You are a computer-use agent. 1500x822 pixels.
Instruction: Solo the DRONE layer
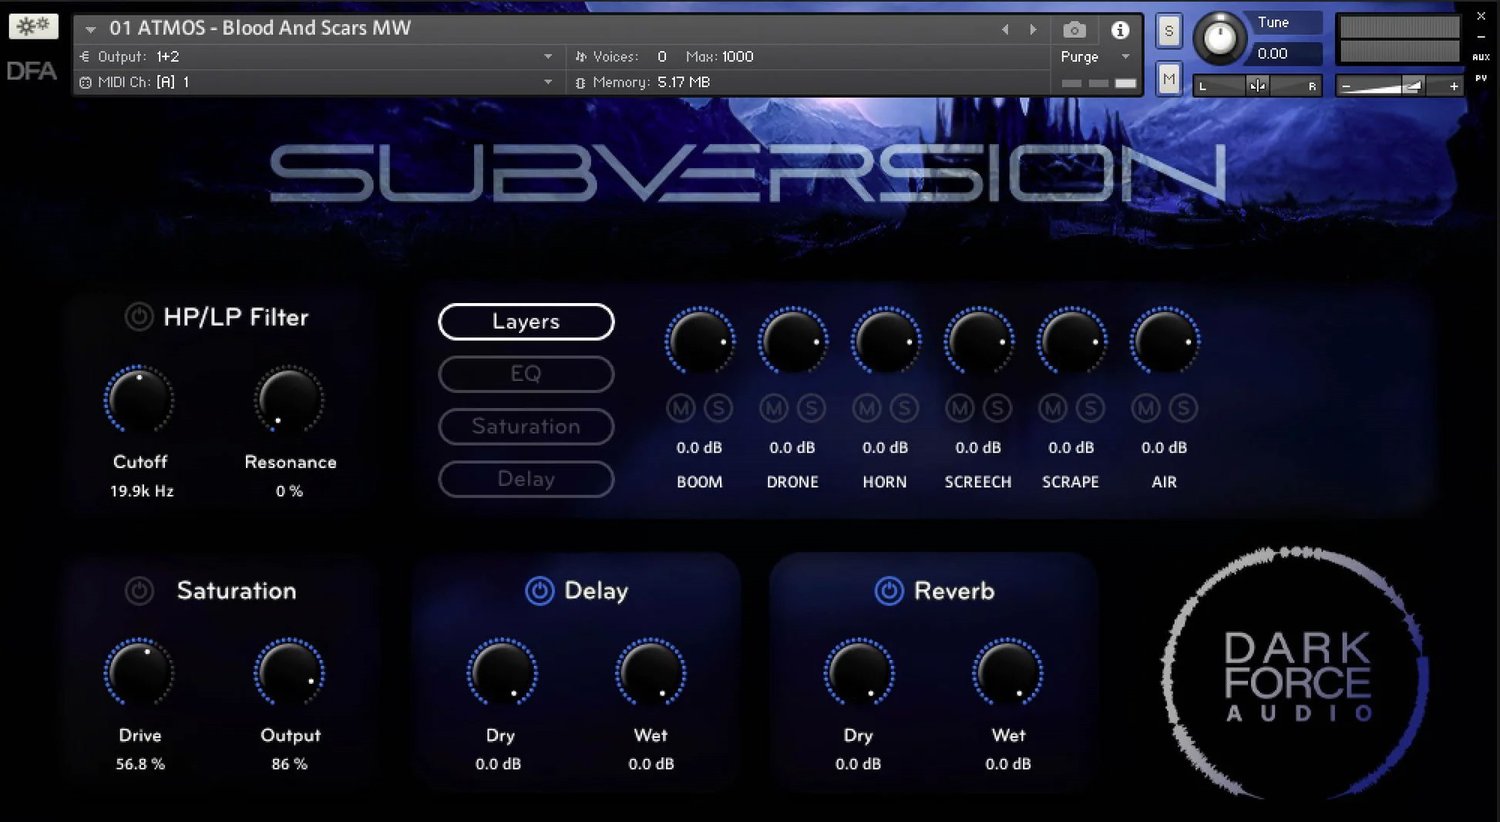(811, 408)
